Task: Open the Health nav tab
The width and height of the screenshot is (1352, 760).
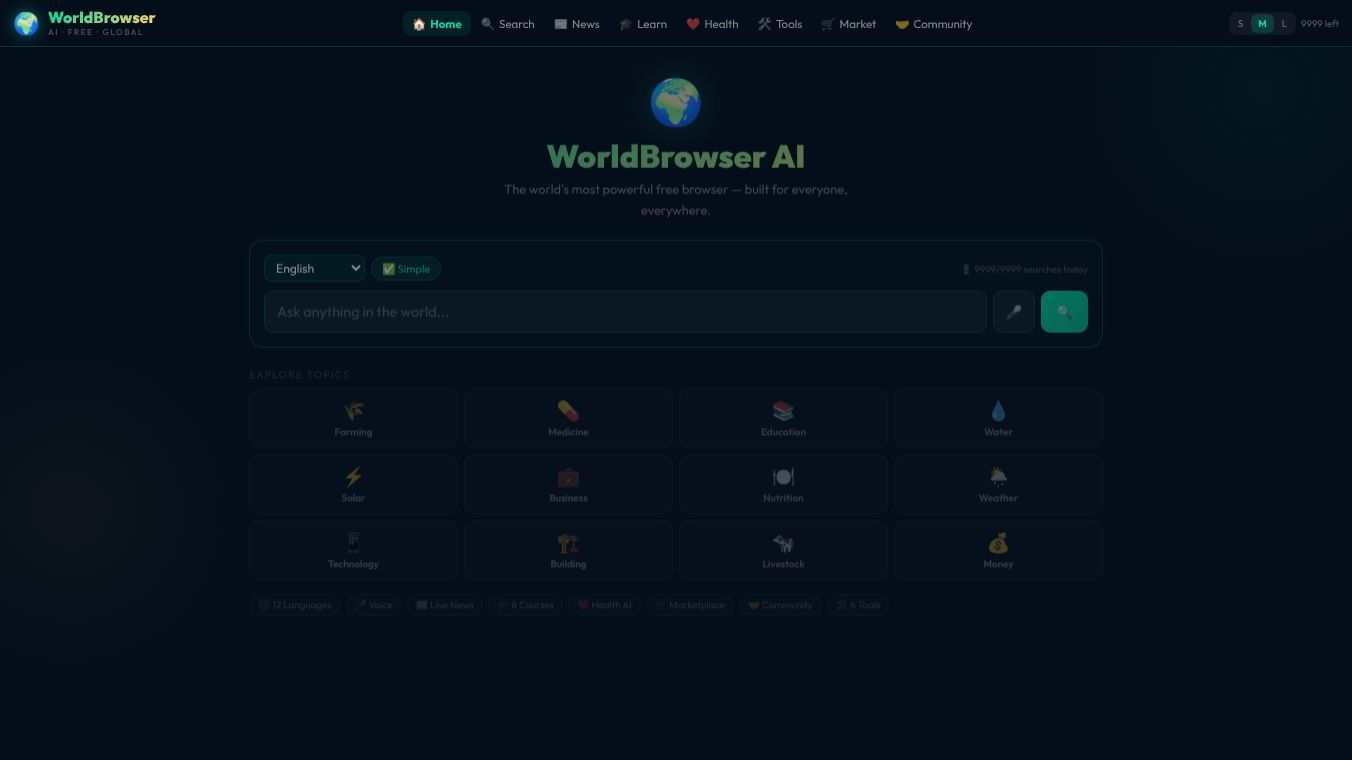Action: (712, 24)
